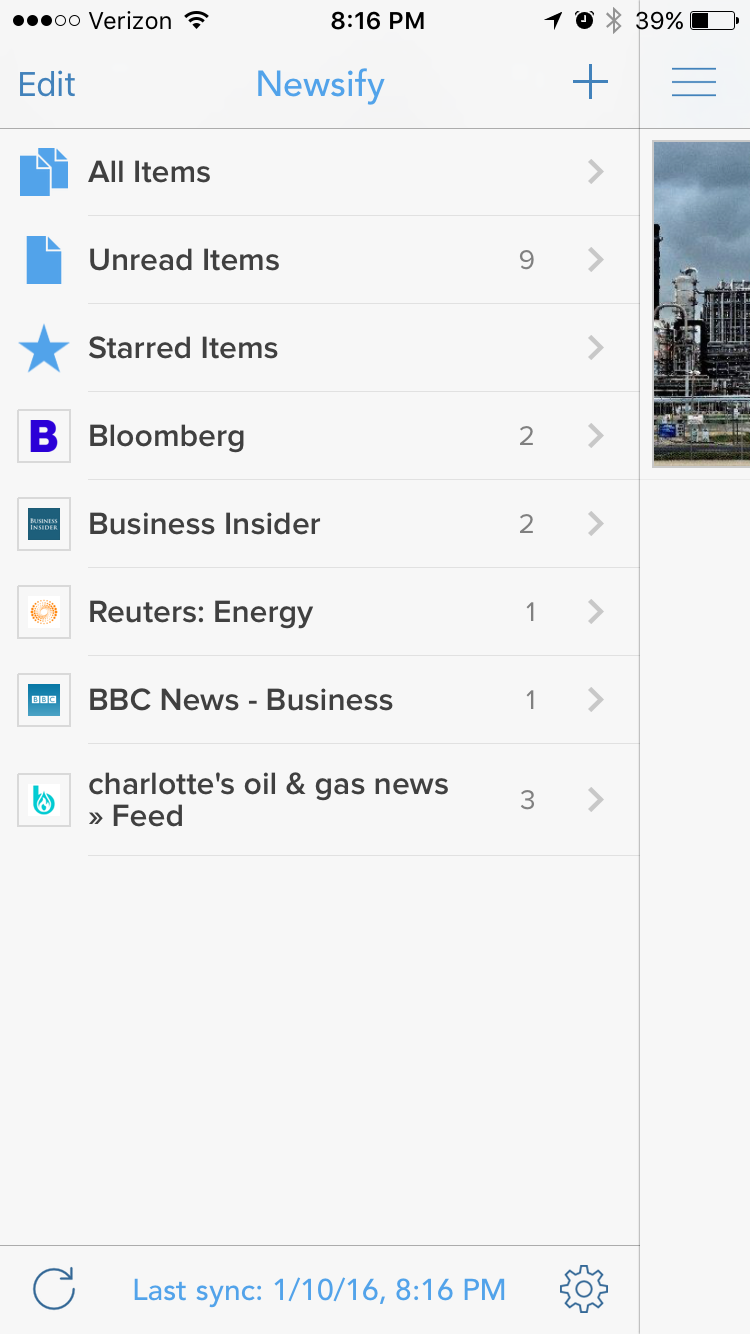
Task: Expand the Unread Items chevron
Action: coord(596,260)
